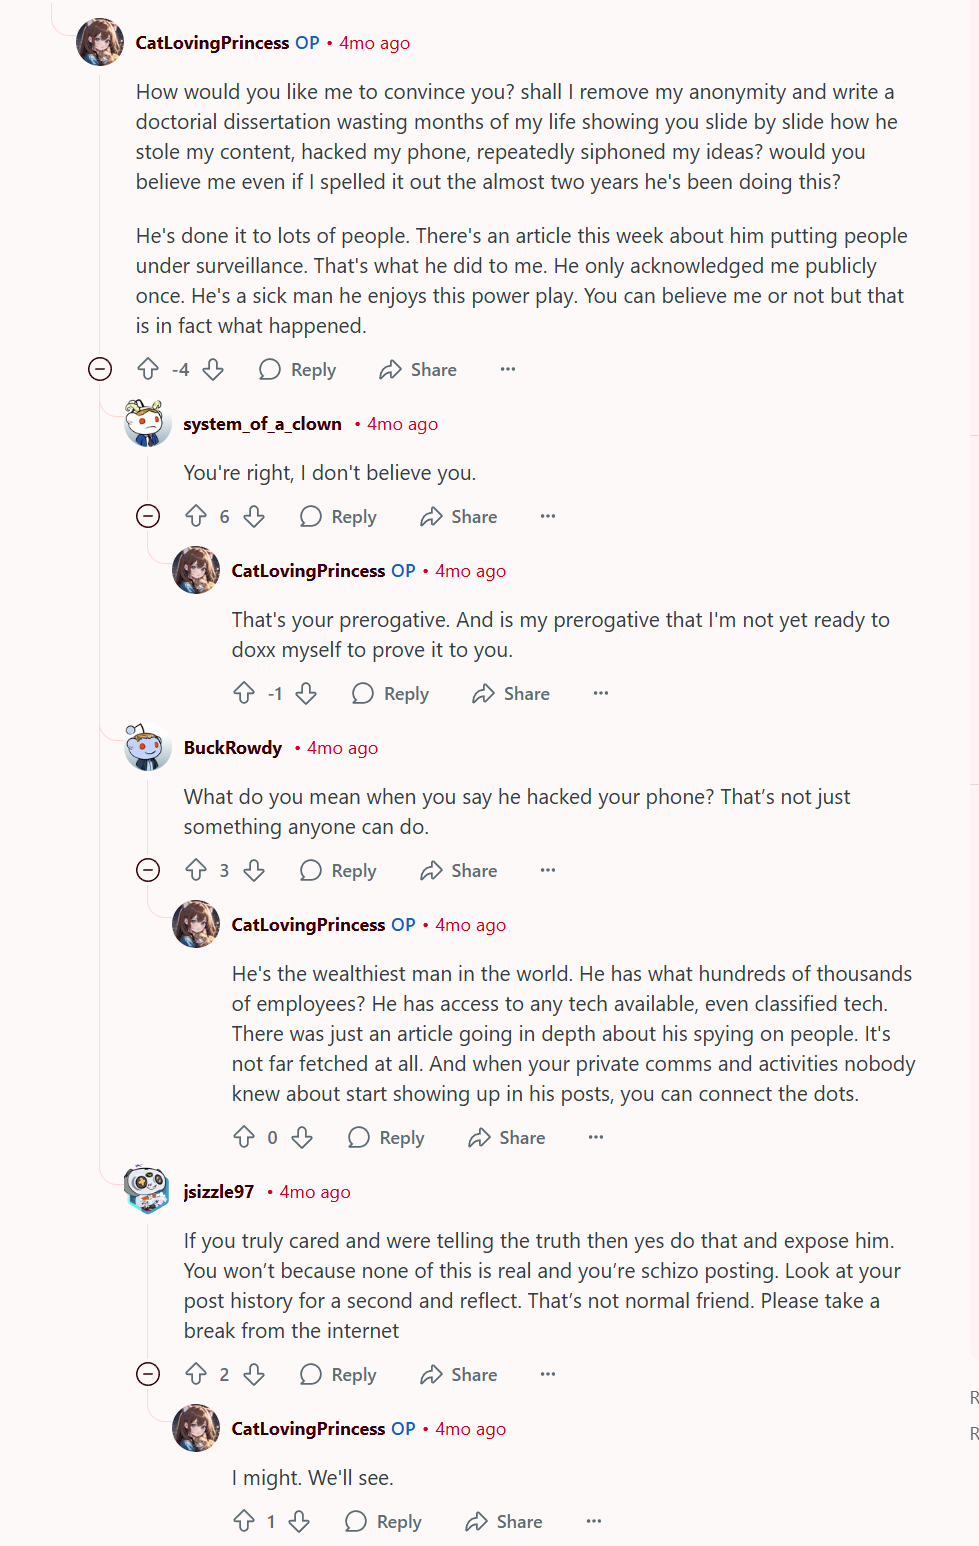979x1546 pixels.
Task: Collapse system_of_a_clown's comment thread
Action: pyautogui.click(x=148, y=516)
